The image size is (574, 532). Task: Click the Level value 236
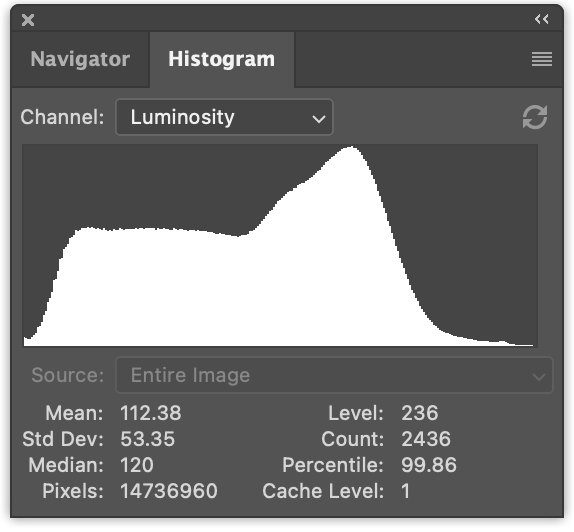420,413
